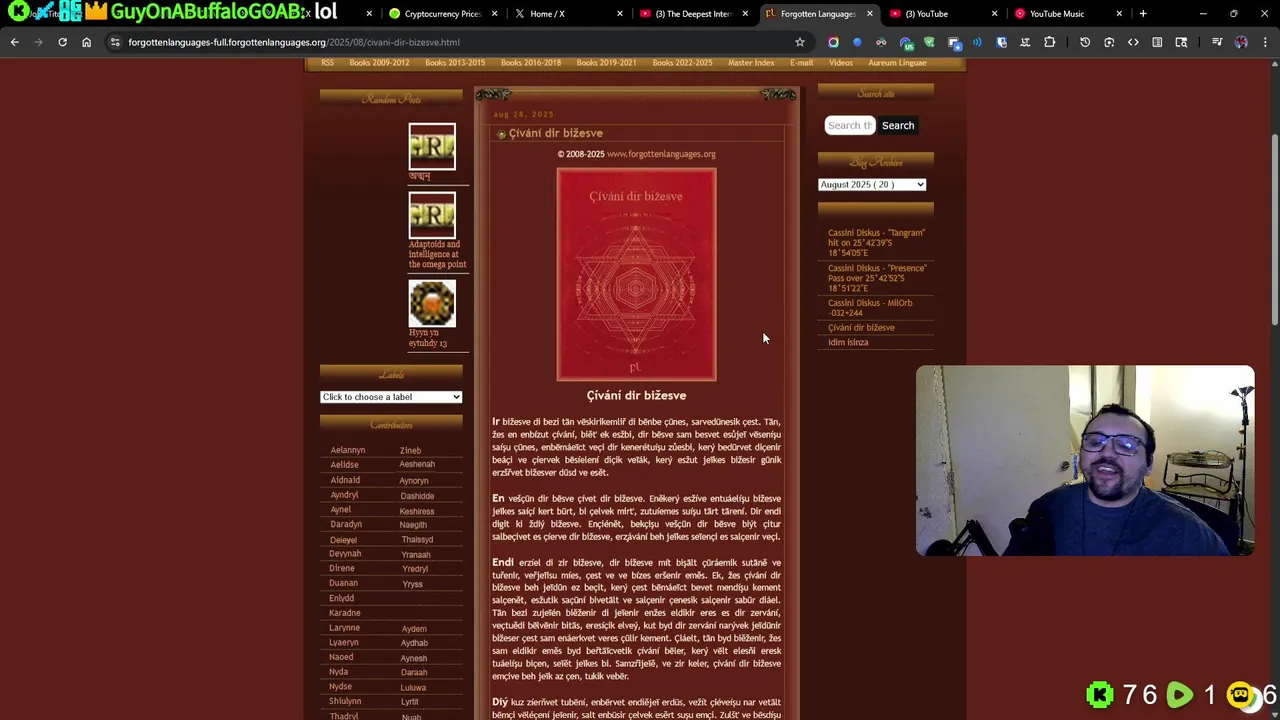
Task: Open Books 2009-2012 menu item
Action: point(379,62)
